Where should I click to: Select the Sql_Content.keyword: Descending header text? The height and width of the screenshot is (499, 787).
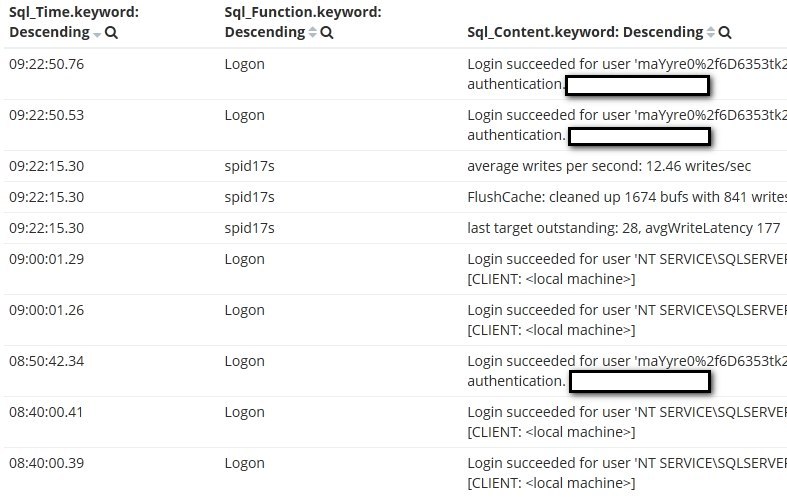pyautogui.click(x=585, y=32)
